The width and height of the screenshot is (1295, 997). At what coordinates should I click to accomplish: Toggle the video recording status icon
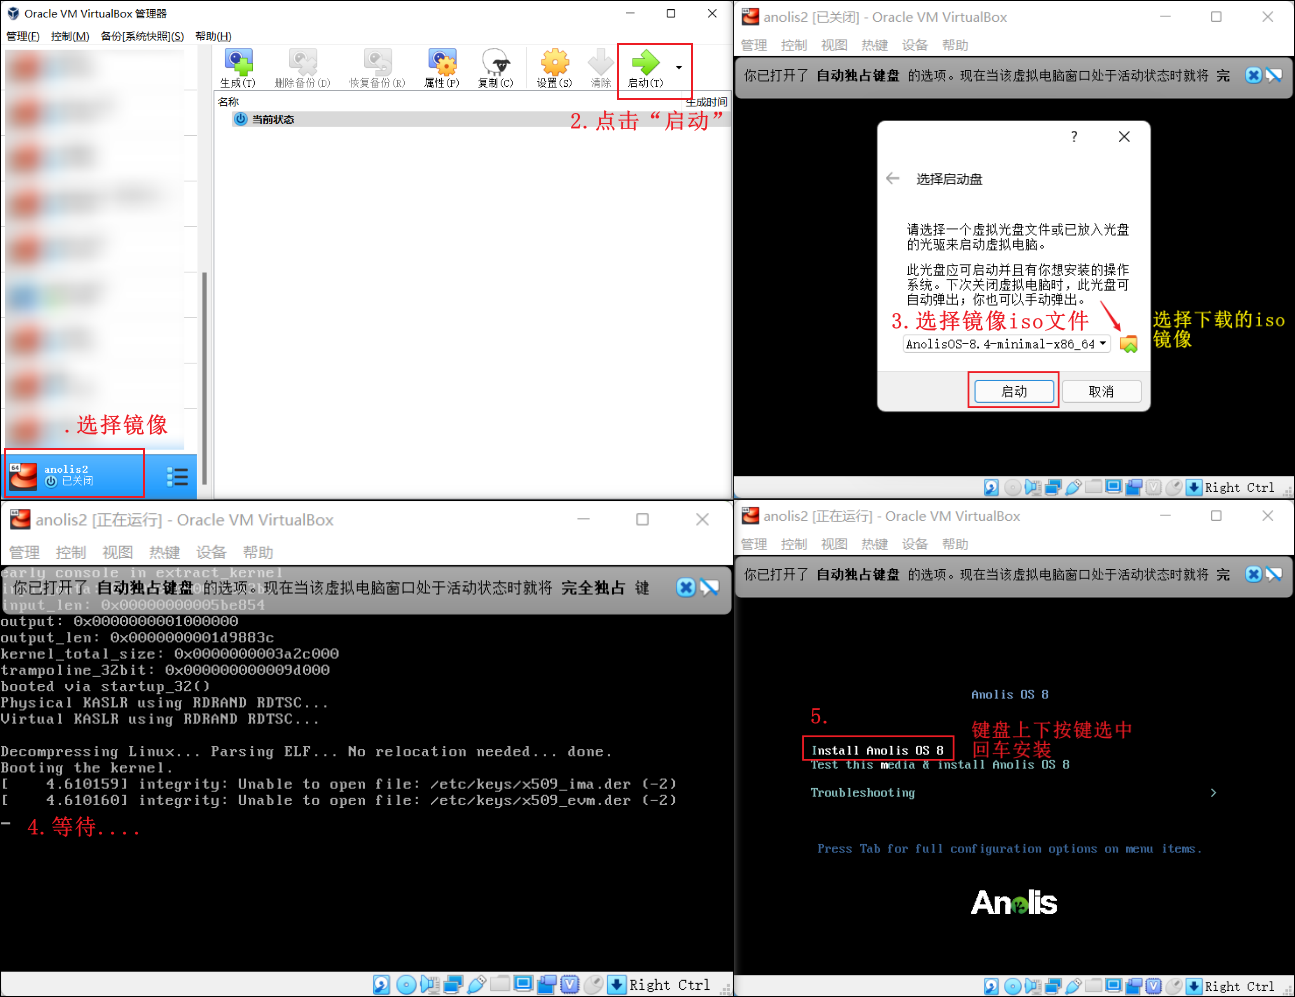tap(1133, 985)
